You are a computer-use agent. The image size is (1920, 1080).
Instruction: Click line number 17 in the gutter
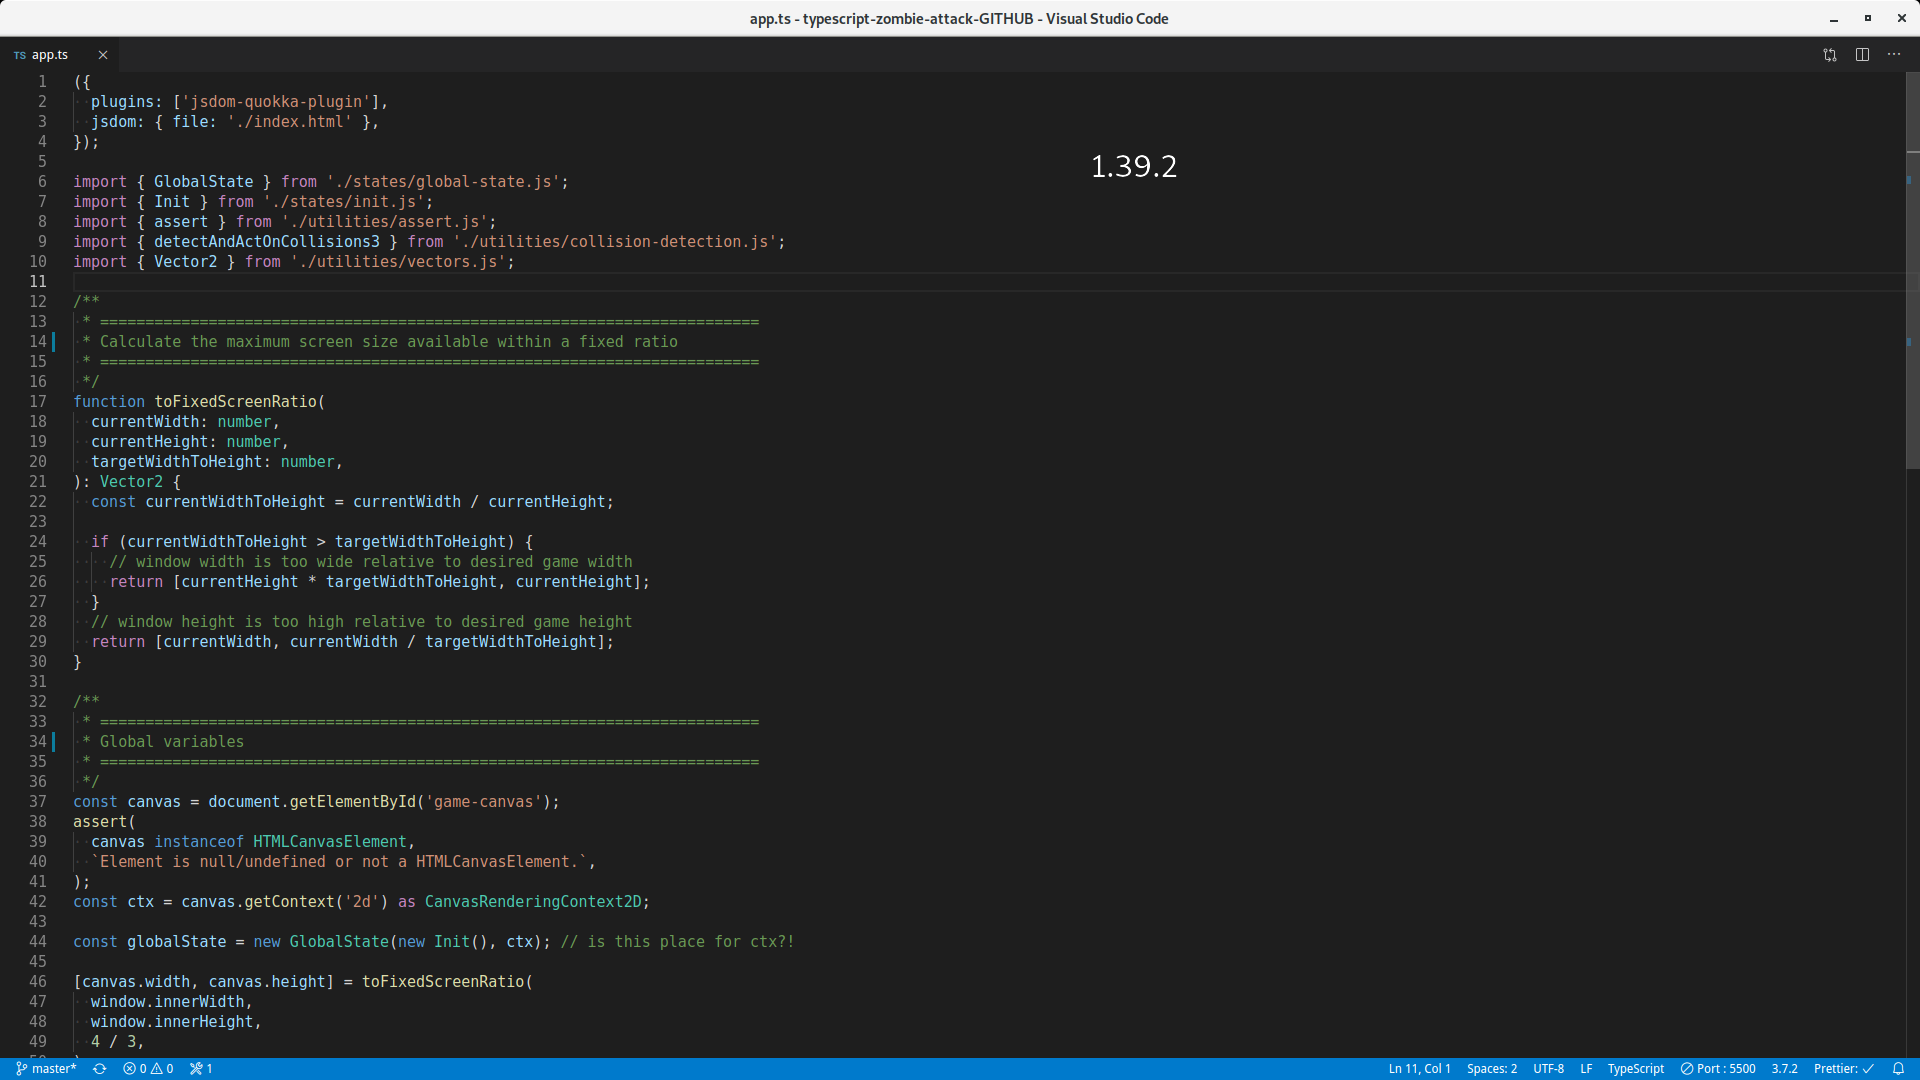point(38,402)
